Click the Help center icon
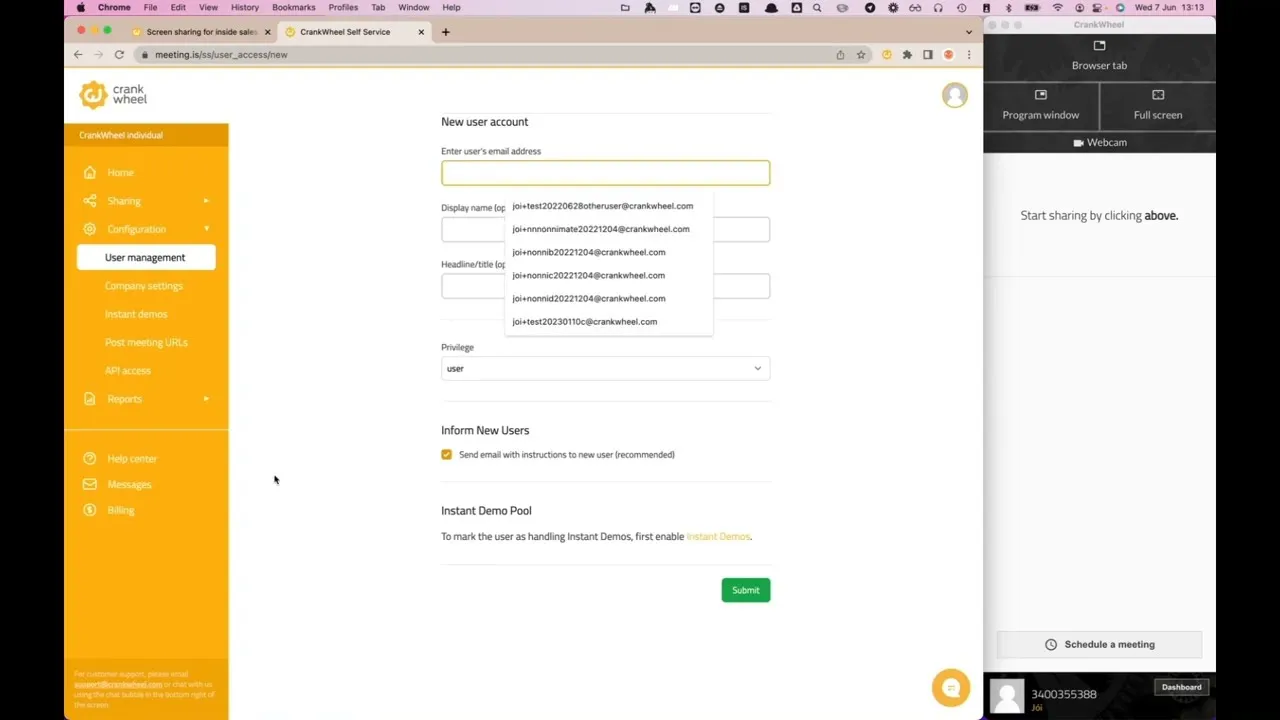Image resolution: width=1280 pixels, height=720 pixels. coord(90,459)
